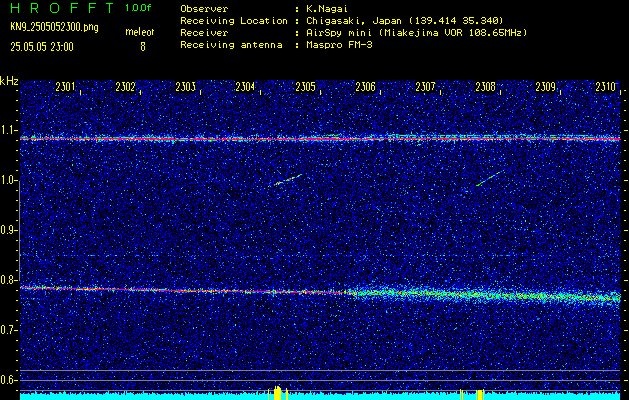Select the filename KN9_2505052300.png
This screenshot has height=400, width=629.
(x=54, y=27)
